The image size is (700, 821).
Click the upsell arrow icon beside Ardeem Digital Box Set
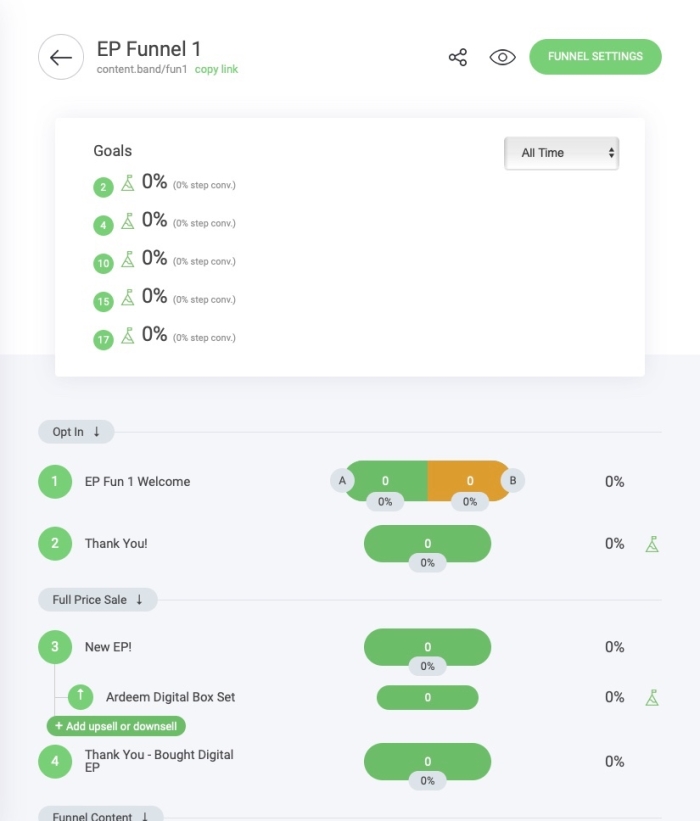click(x=81, y=697)
